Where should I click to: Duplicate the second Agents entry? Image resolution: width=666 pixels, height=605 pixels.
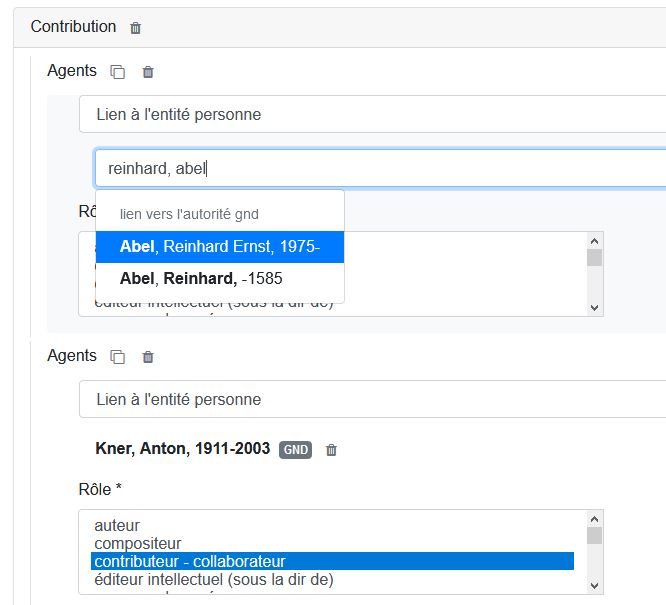click(x=118, y=357)
